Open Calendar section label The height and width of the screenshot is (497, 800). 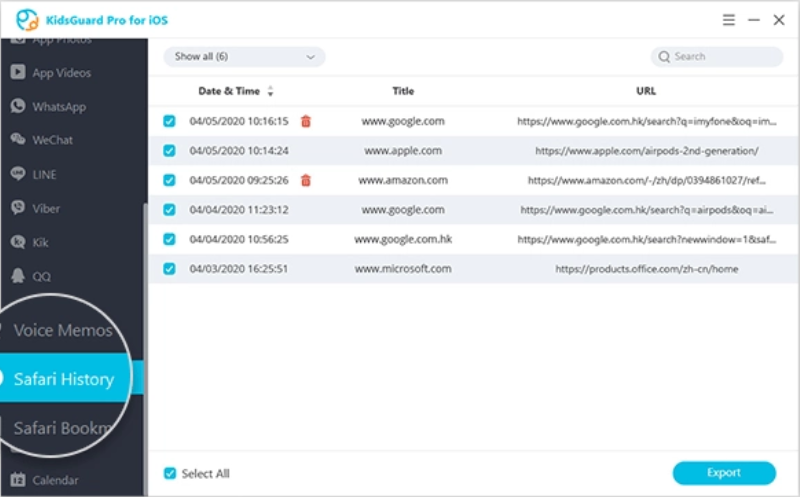56,480
